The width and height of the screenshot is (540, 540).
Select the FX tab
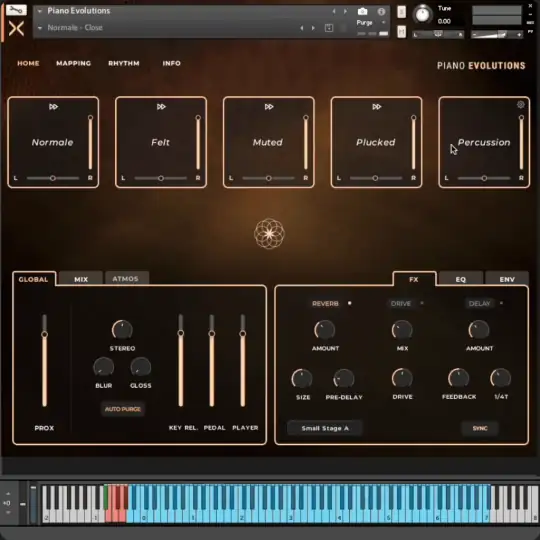click(x=414, y=279)
